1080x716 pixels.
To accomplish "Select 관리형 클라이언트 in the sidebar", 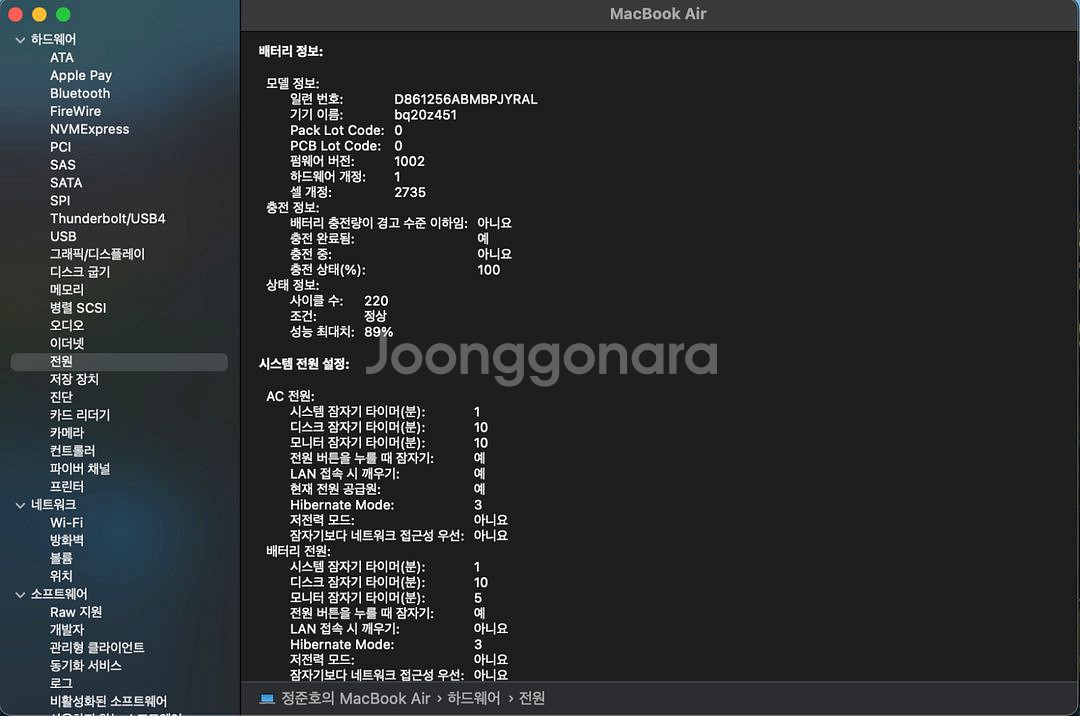I will tap(97, 648).
